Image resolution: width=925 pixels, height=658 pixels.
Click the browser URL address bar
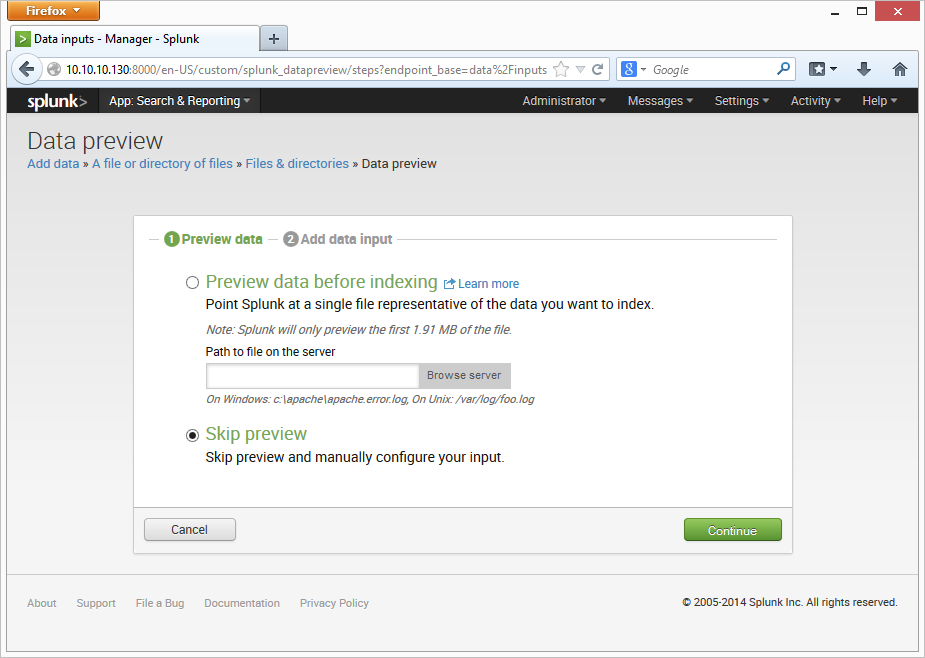pyautogui.click(x=306, y=70)
